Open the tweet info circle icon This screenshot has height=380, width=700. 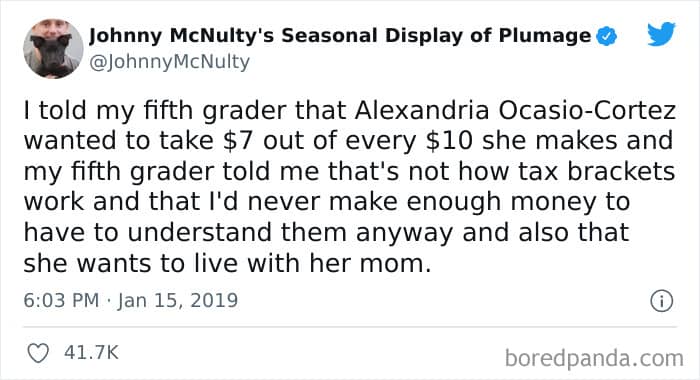[x=661, y=301]
